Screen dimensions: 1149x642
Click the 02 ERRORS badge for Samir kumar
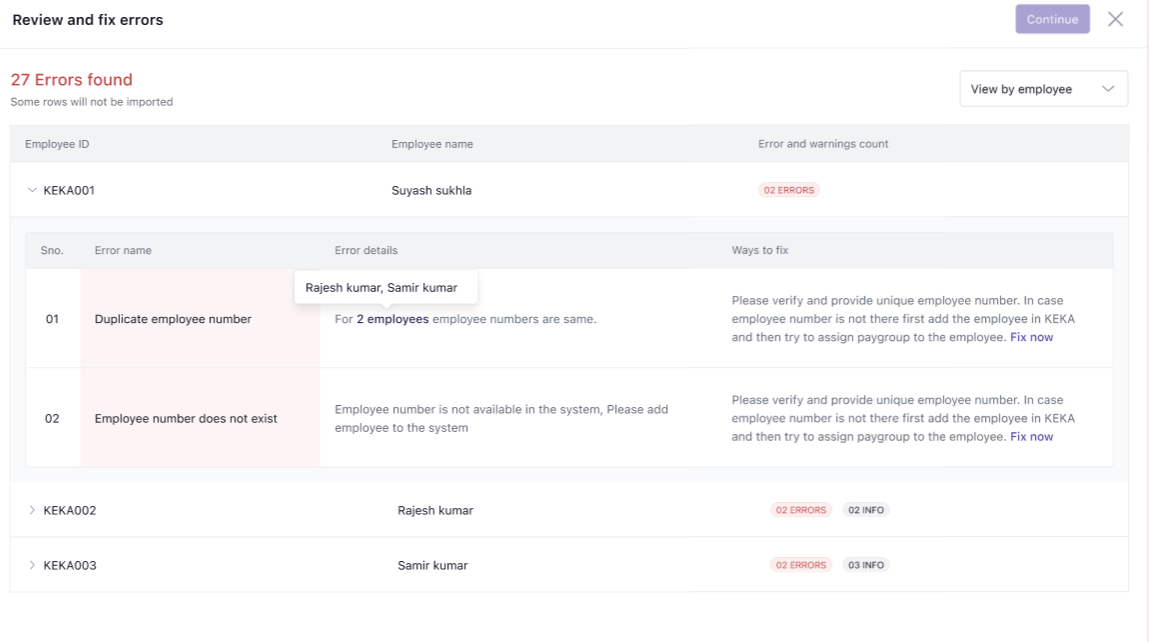coord(800,565)
